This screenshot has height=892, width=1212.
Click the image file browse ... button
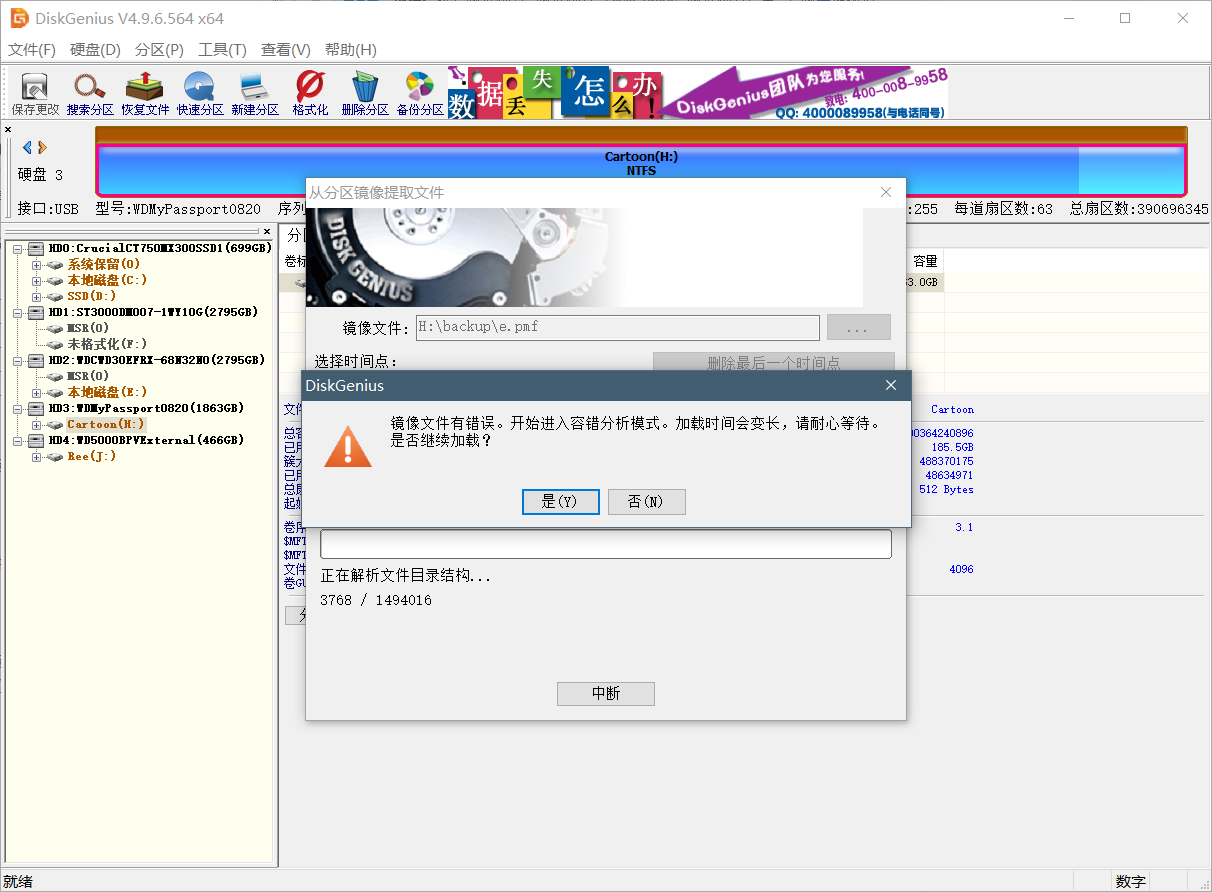pyautogui.click(x=859, y=327)
